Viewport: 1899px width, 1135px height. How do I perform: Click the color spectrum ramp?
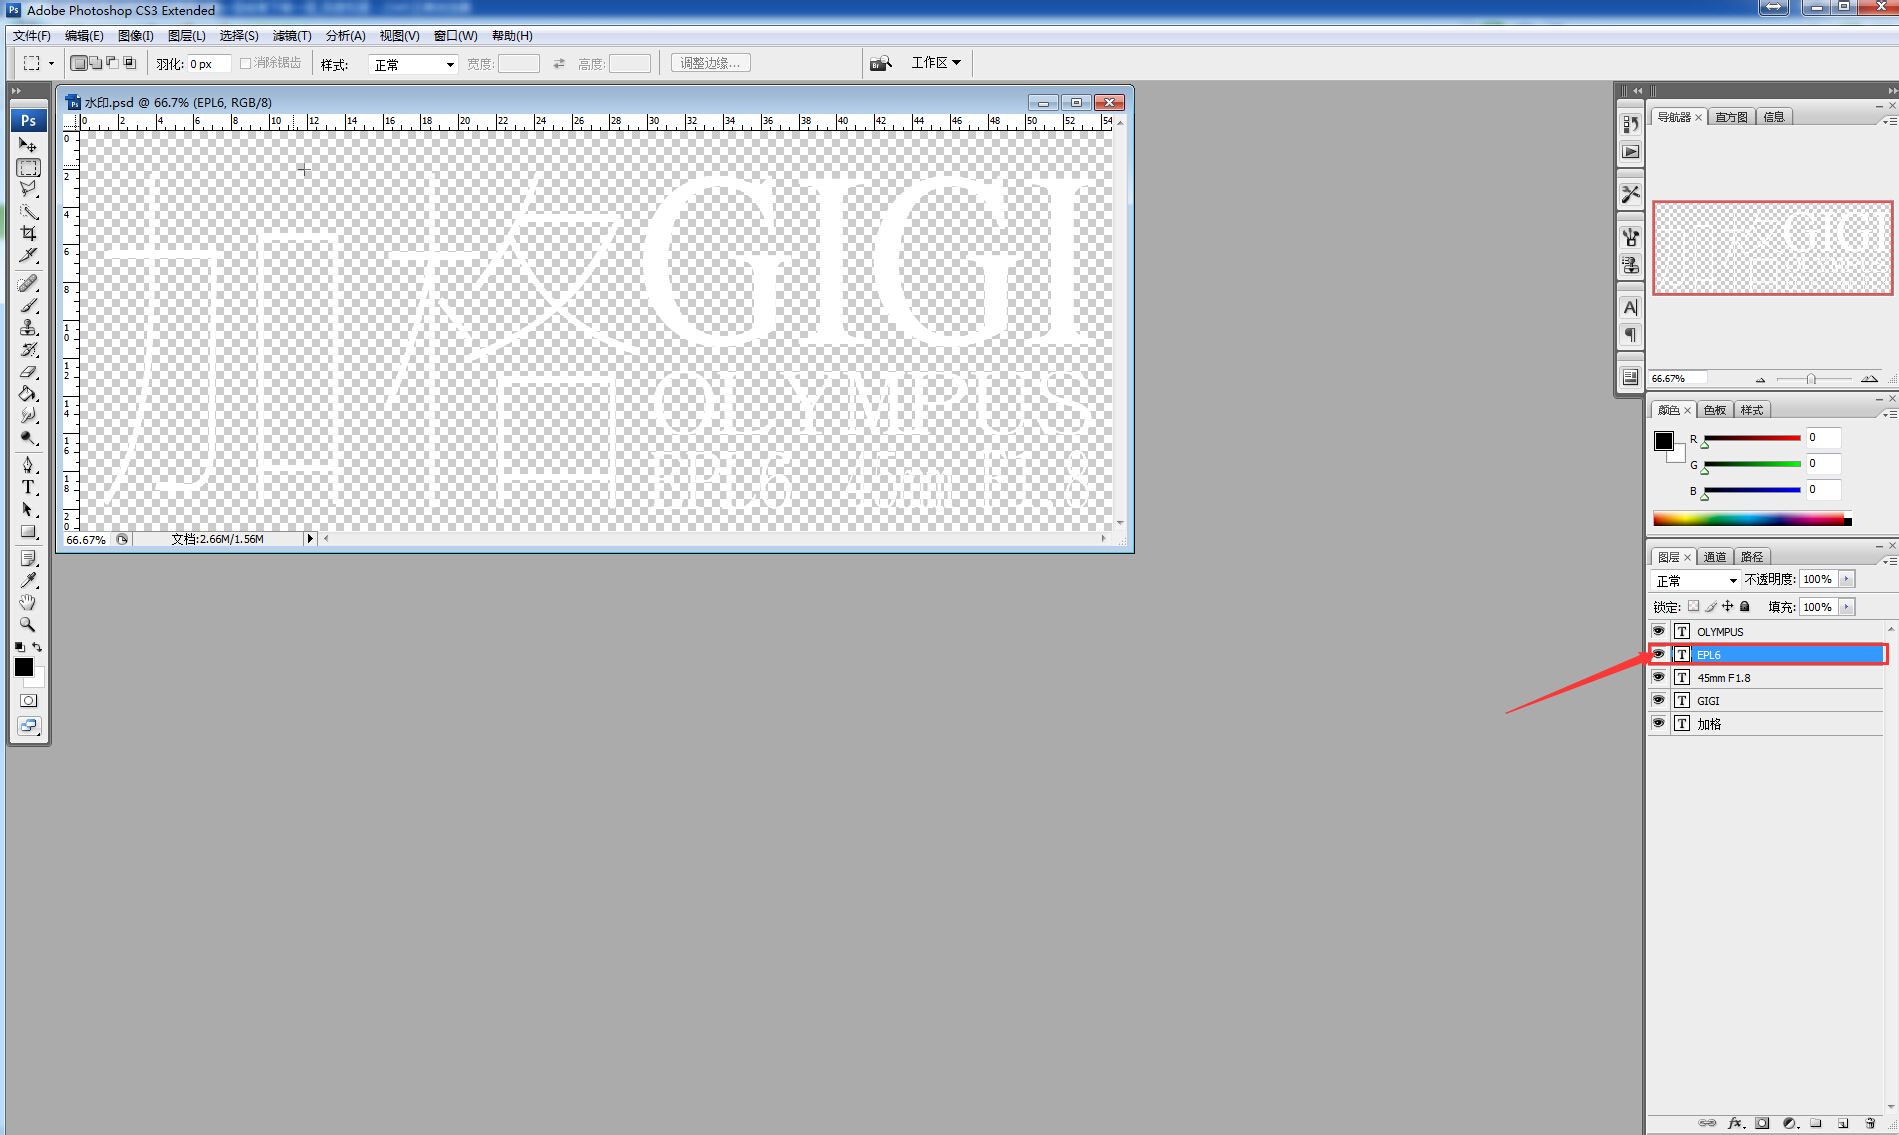(1752, 519)
